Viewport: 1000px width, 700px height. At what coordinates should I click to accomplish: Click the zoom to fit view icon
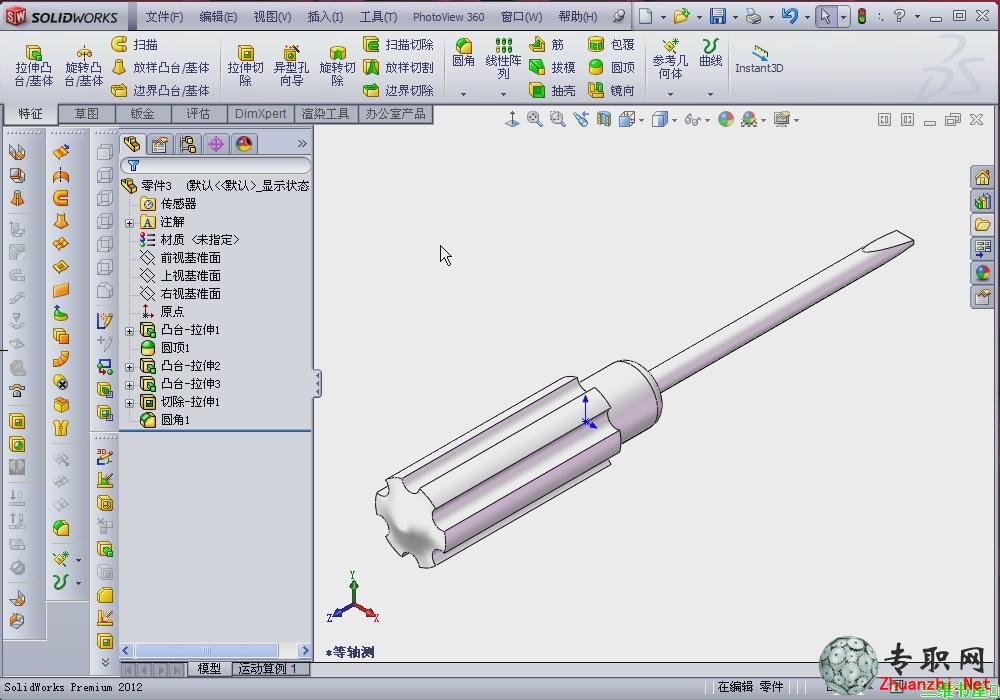(x=534, y=119)
